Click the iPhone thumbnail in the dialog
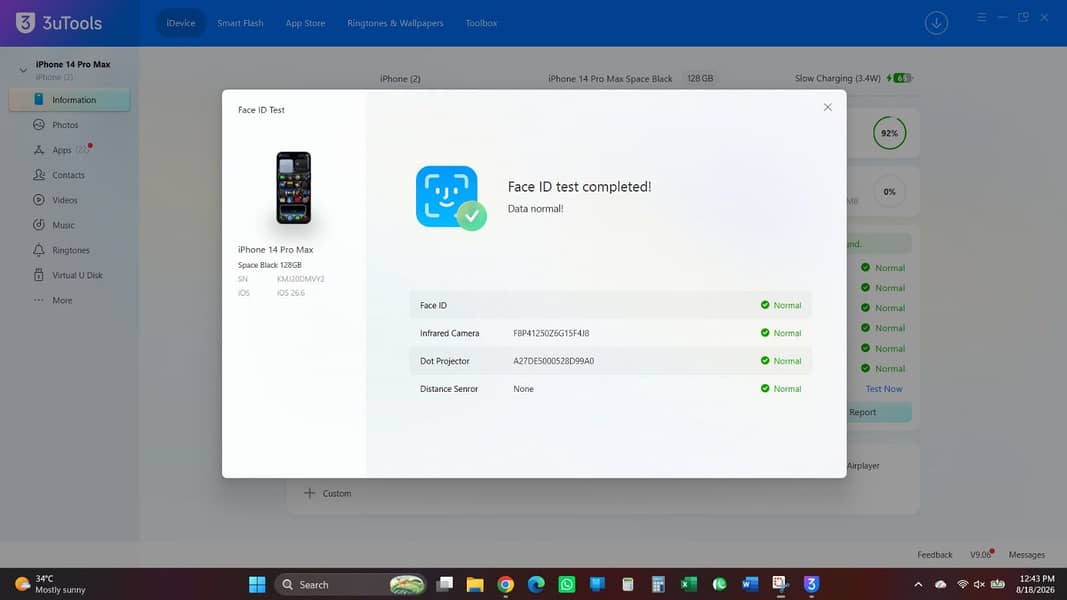This screenshot has height=600, width=1067. pyautogui.click(x=293, y=188)
